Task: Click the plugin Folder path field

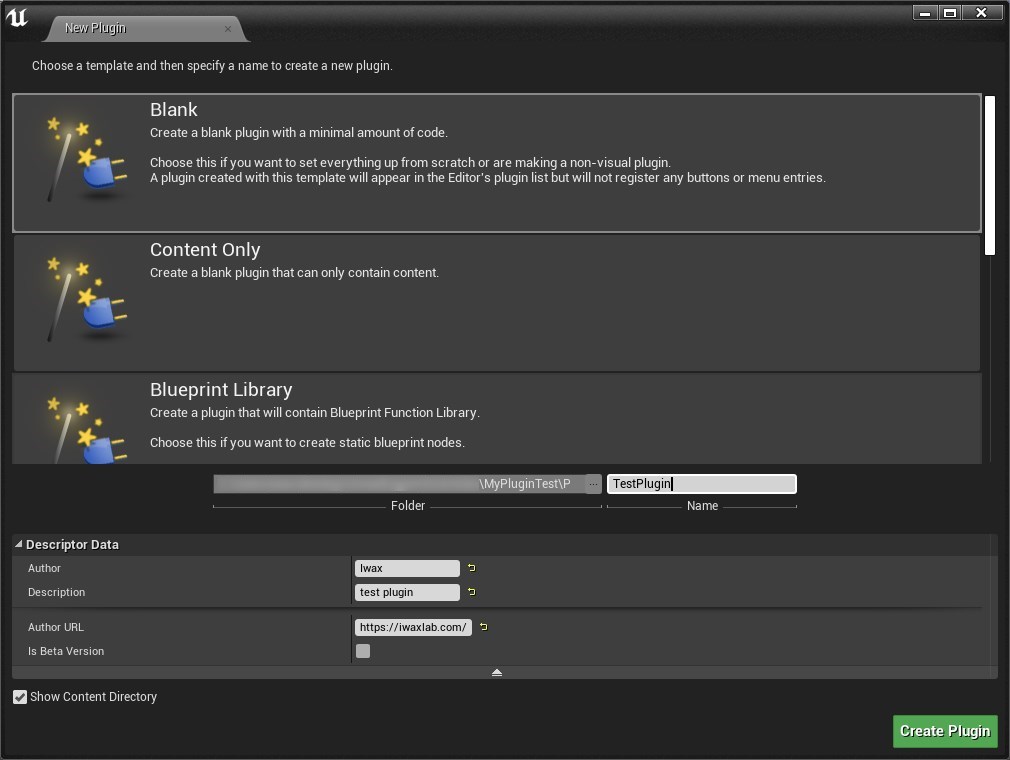Action: [399, 484]
